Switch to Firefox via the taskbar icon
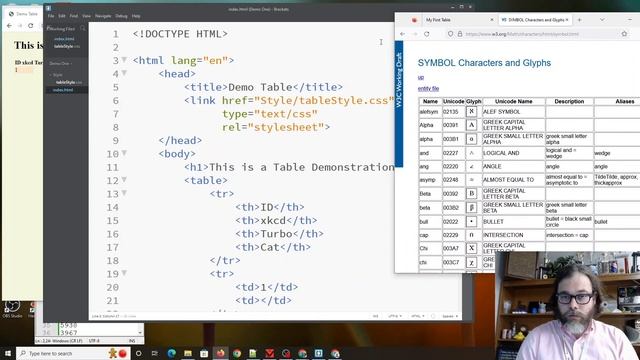This screenshot has width=640, height=360. pos(220,353)
